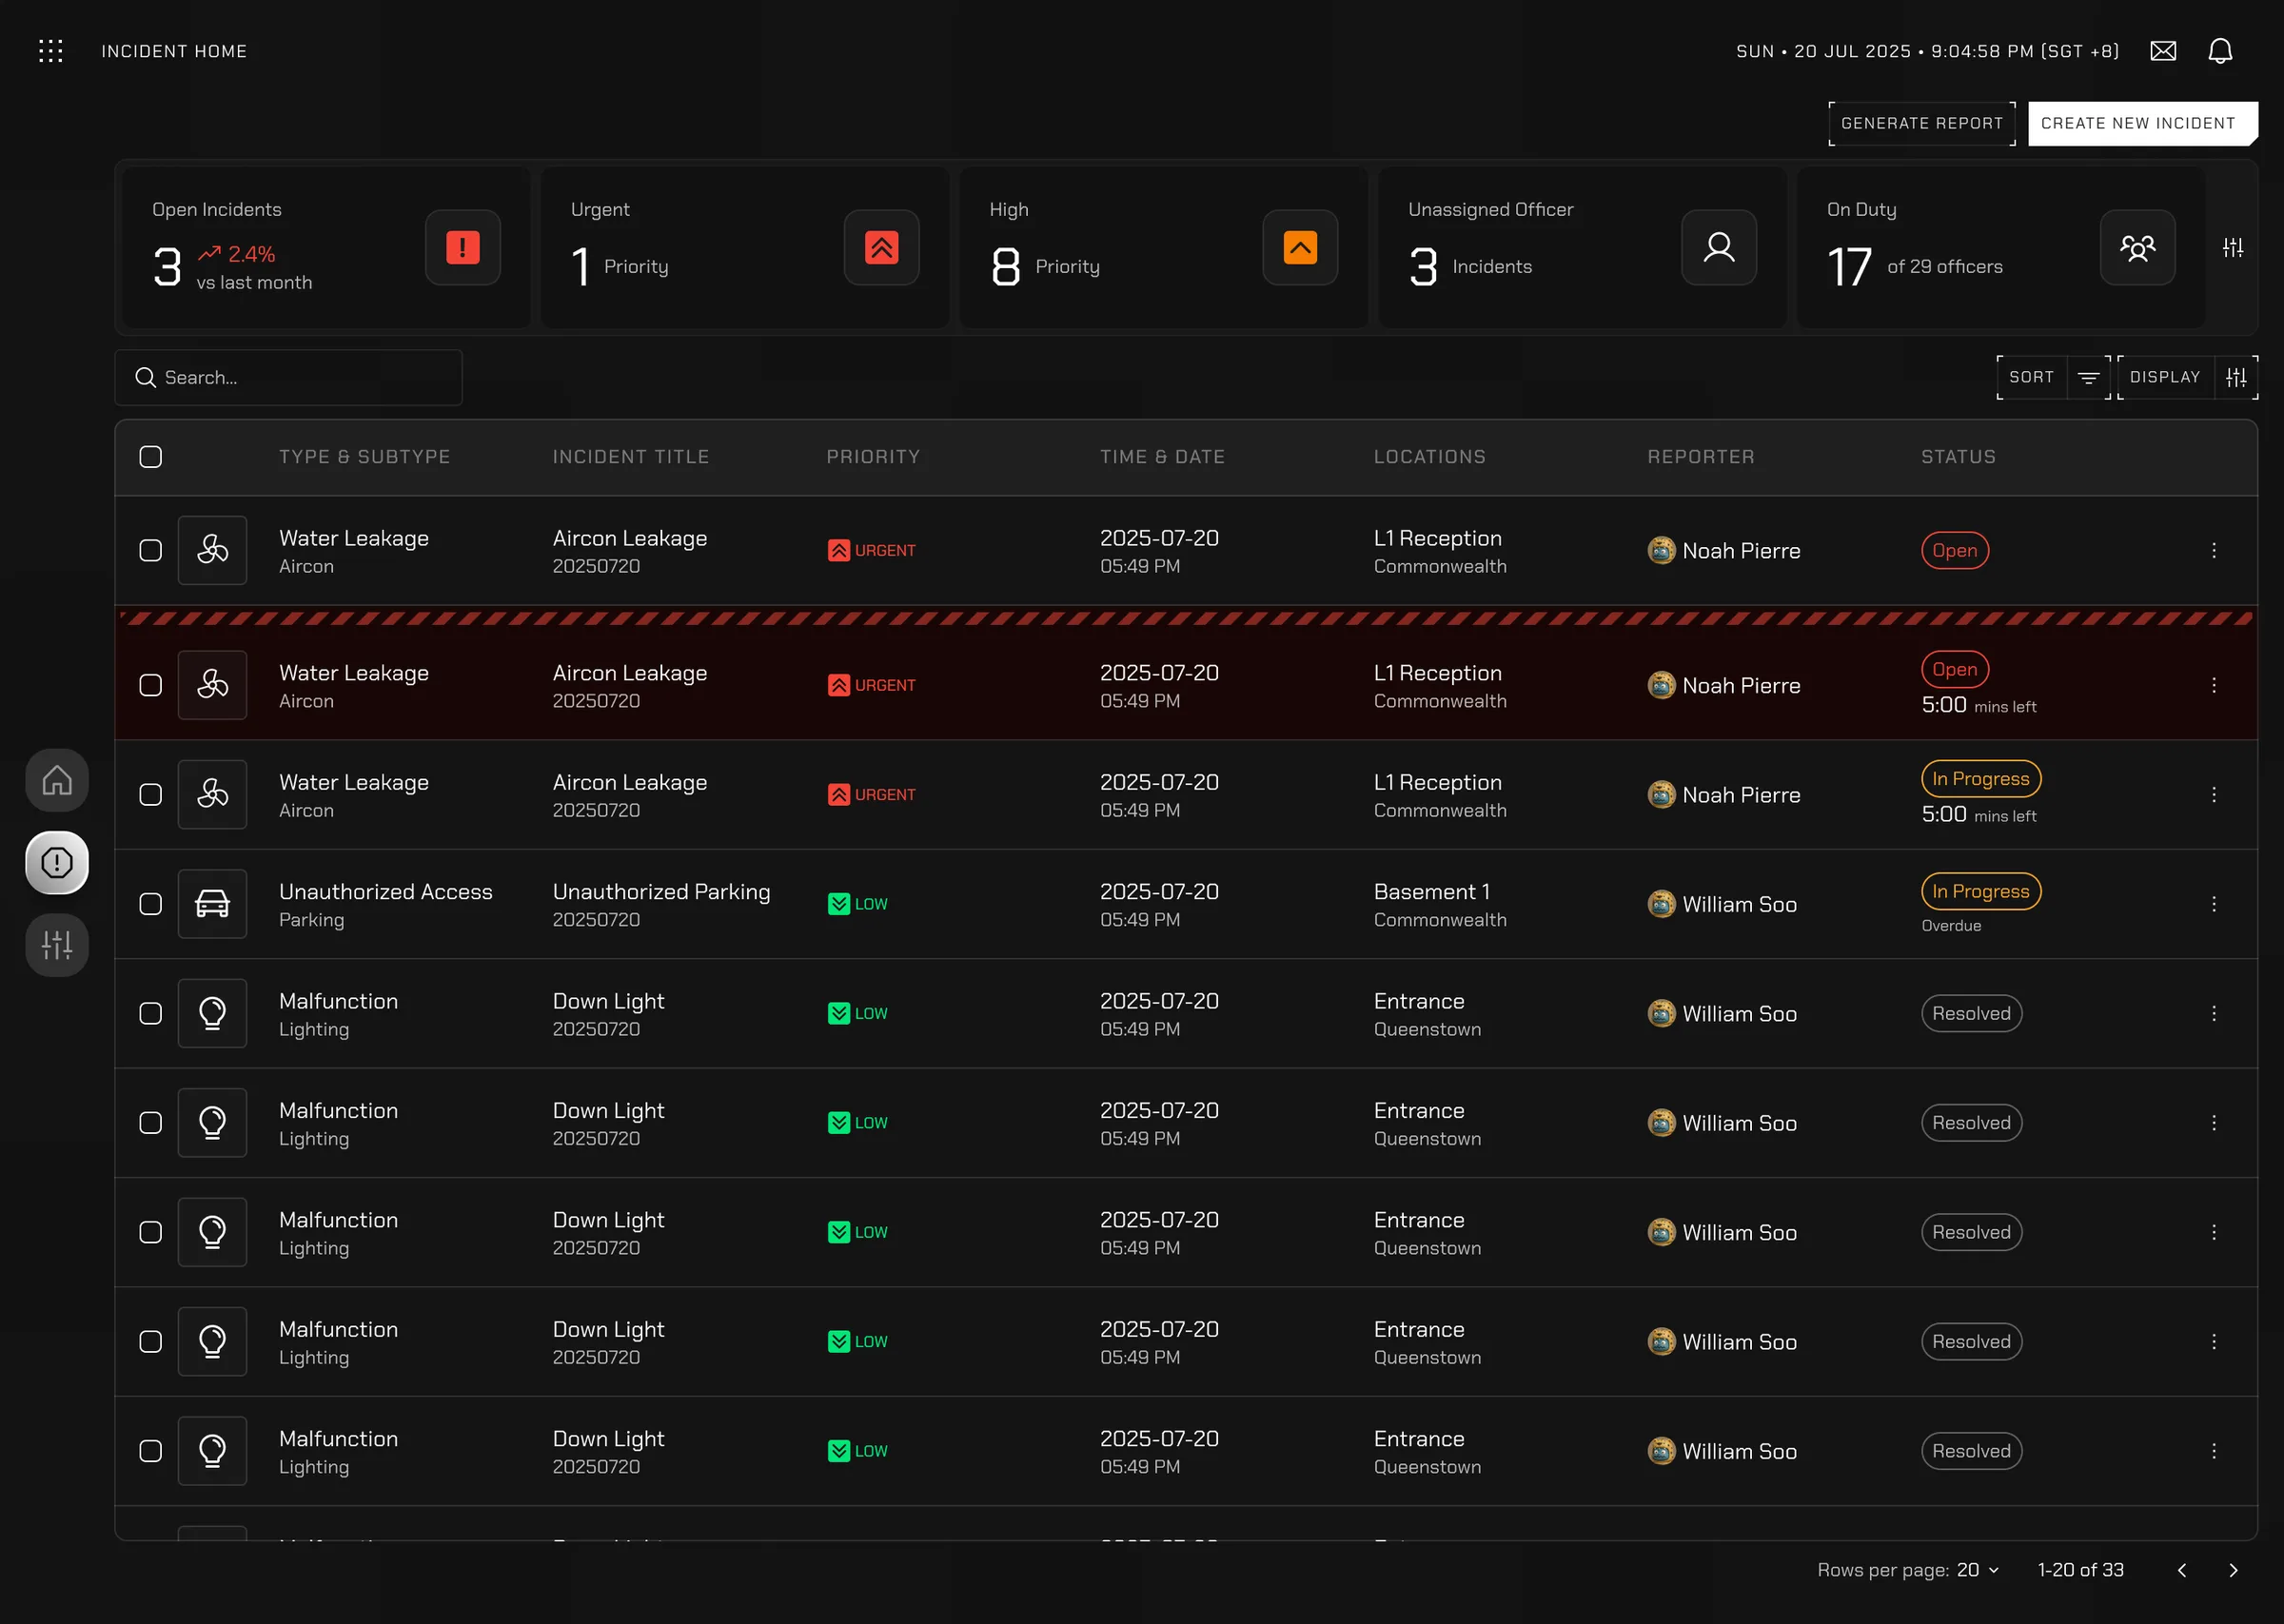Click GENERATE REPORT

(1922, 123)
